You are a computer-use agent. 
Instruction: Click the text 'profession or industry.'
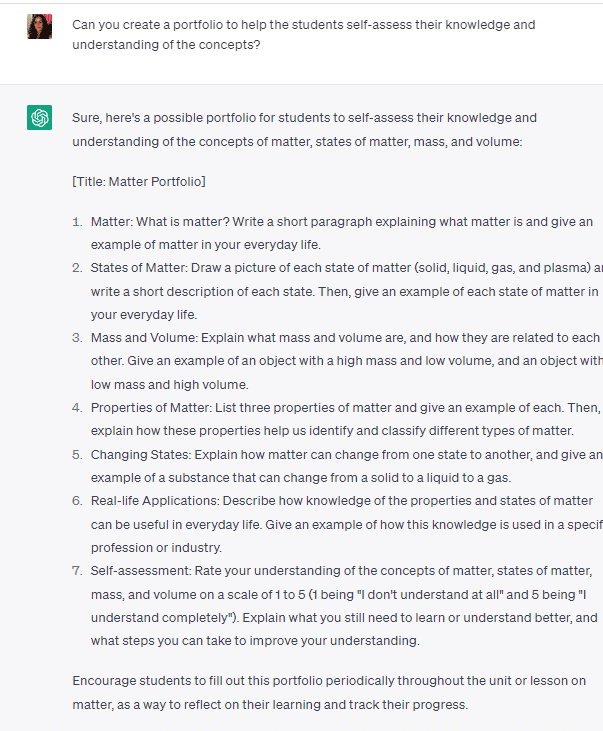coord(156,547)
